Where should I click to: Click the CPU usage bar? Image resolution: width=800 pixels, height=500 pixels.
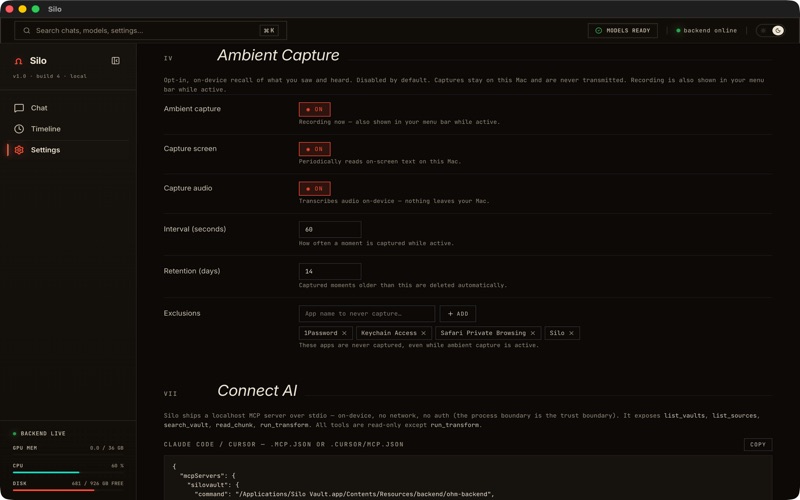[68, 472]
